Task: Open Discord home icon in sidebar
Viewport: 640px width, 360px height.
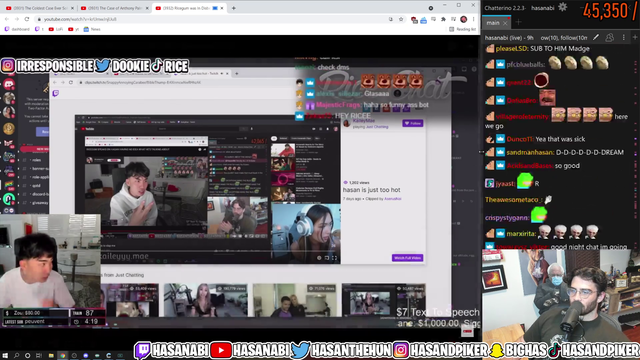Action: pyautogui.click(x=9, y=84)
